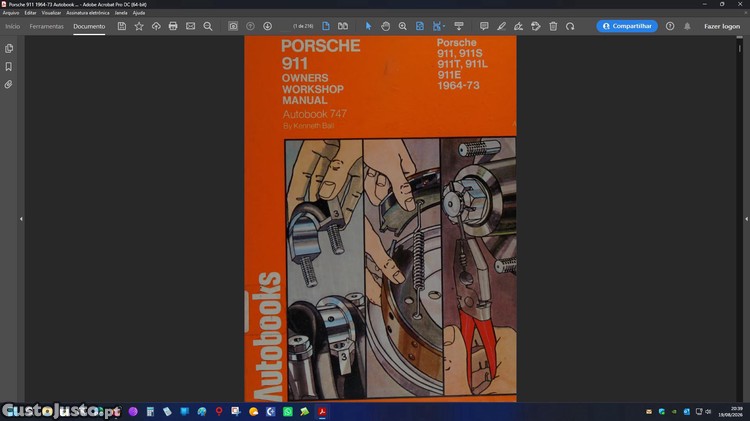The image size is (750, 421).
Task: Add the document to starred favorites
Action: tap(139, 26)
